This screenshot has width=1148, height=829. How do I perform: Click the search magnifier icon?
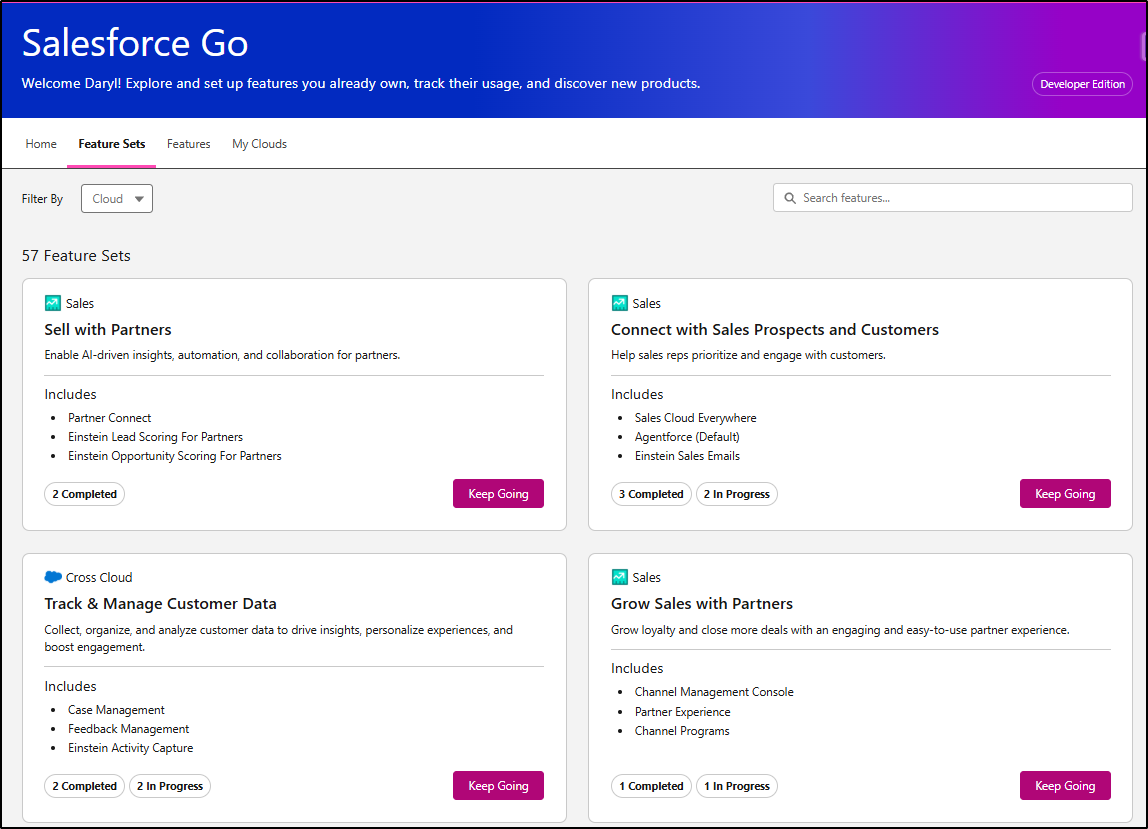pyautogui.click(x=790, y=198)
